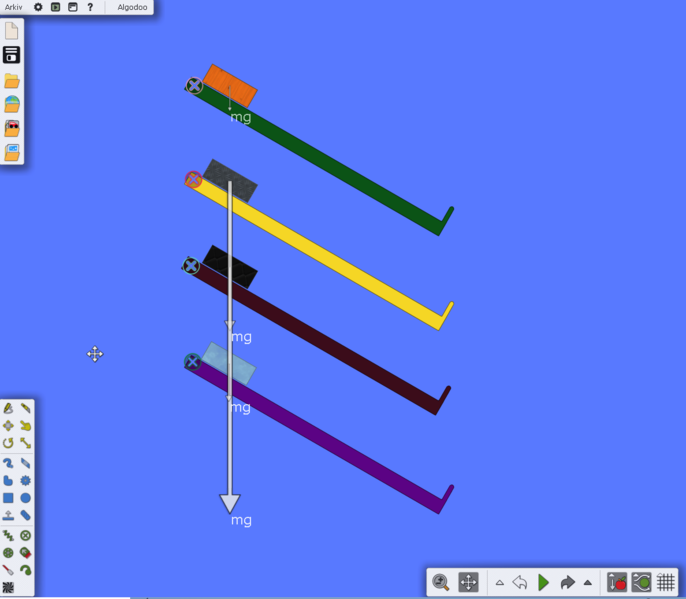The image size is (686, 599).
Task: Expand the undo history arrow
Action: 499,582
